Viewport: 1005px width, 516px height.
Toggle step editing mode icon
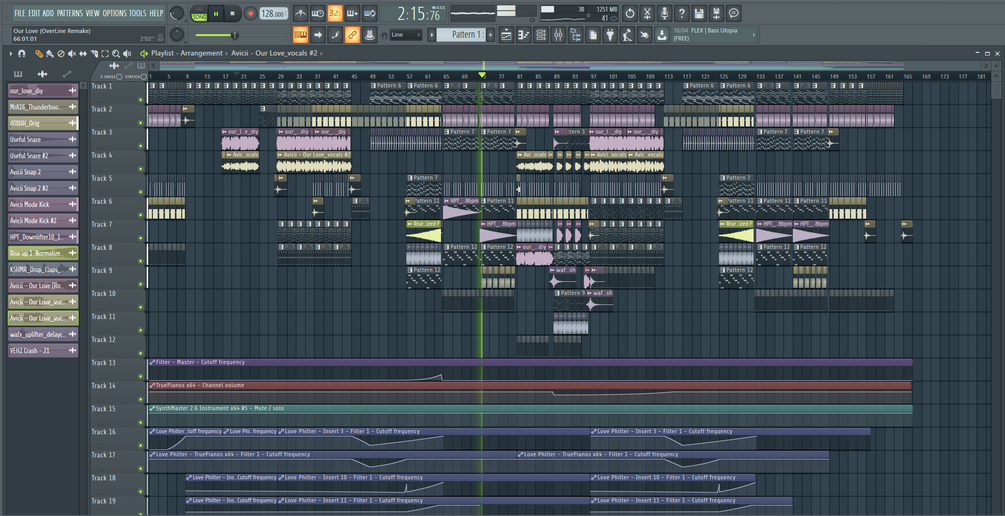pos(335,35)
